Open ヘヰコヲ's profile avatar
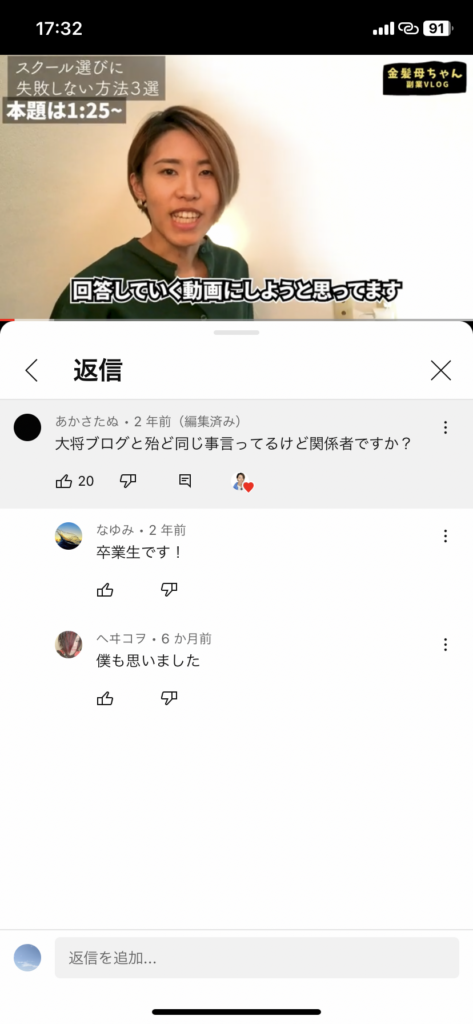The width and height of the screenshot is (473, 1024). point(69,645)
